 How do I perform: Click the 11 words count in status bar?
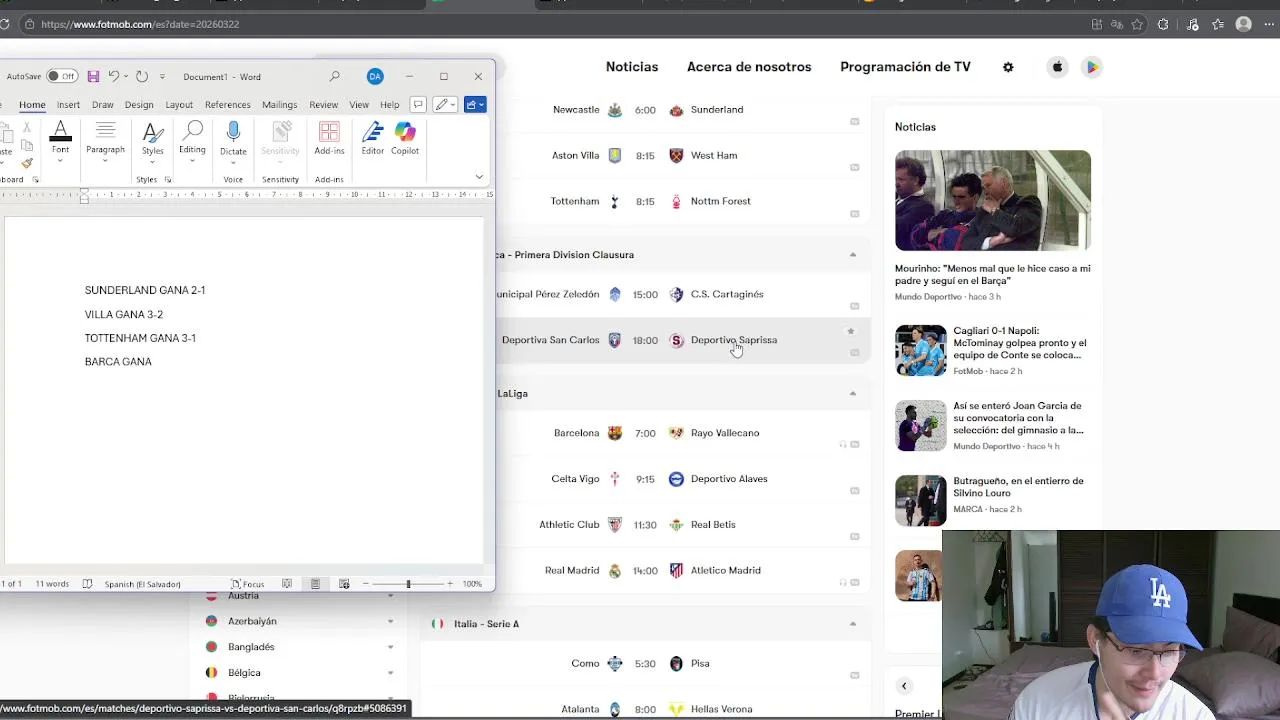52,584
